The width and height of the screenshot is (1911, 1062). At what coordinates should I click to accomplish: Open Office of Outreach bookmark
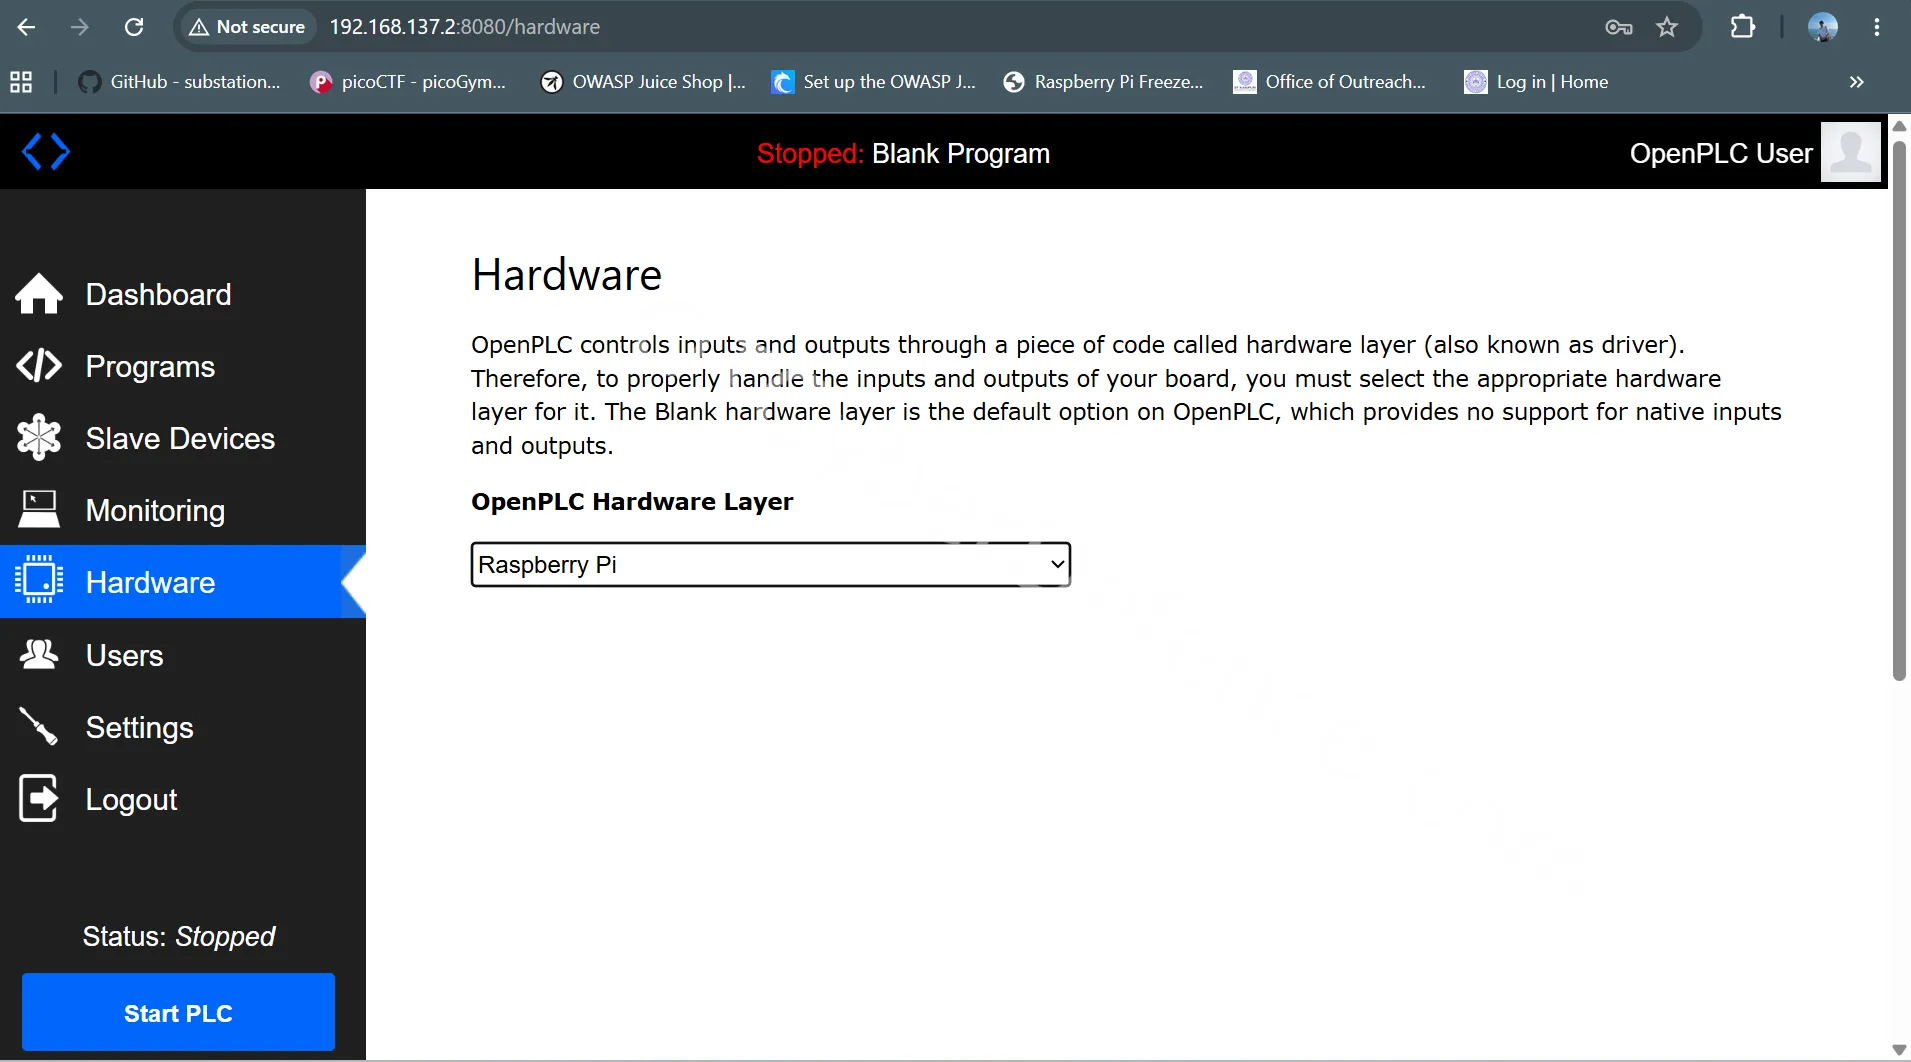coord(1330,82)
